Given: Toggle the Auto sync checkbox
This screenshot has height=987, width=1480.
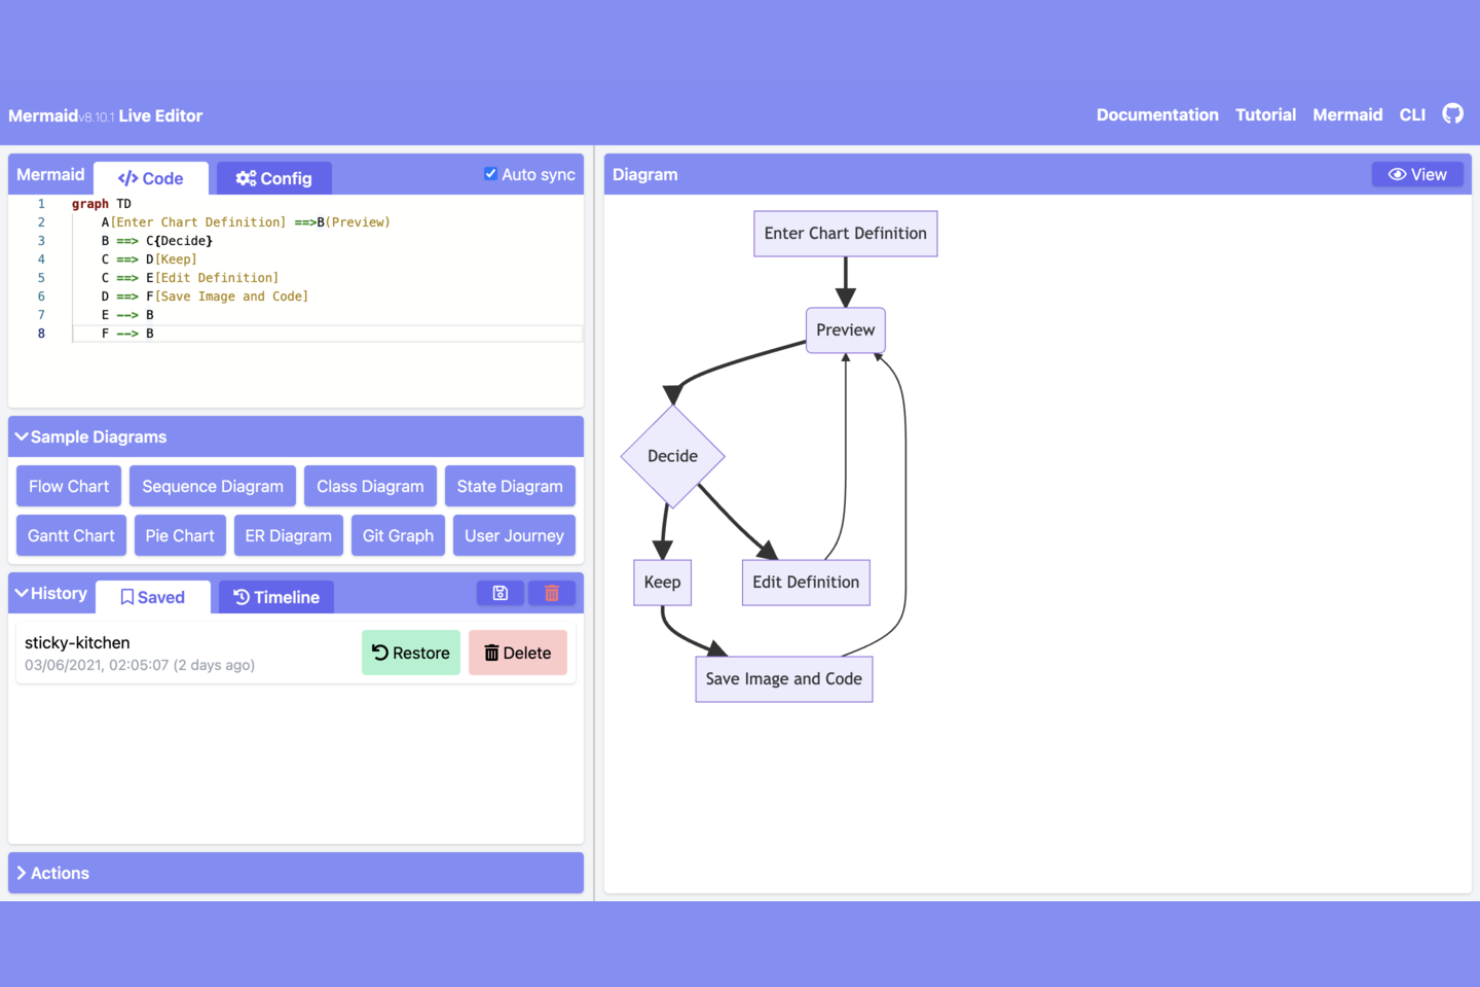Looking at the screenshot, I should point(490,172).
